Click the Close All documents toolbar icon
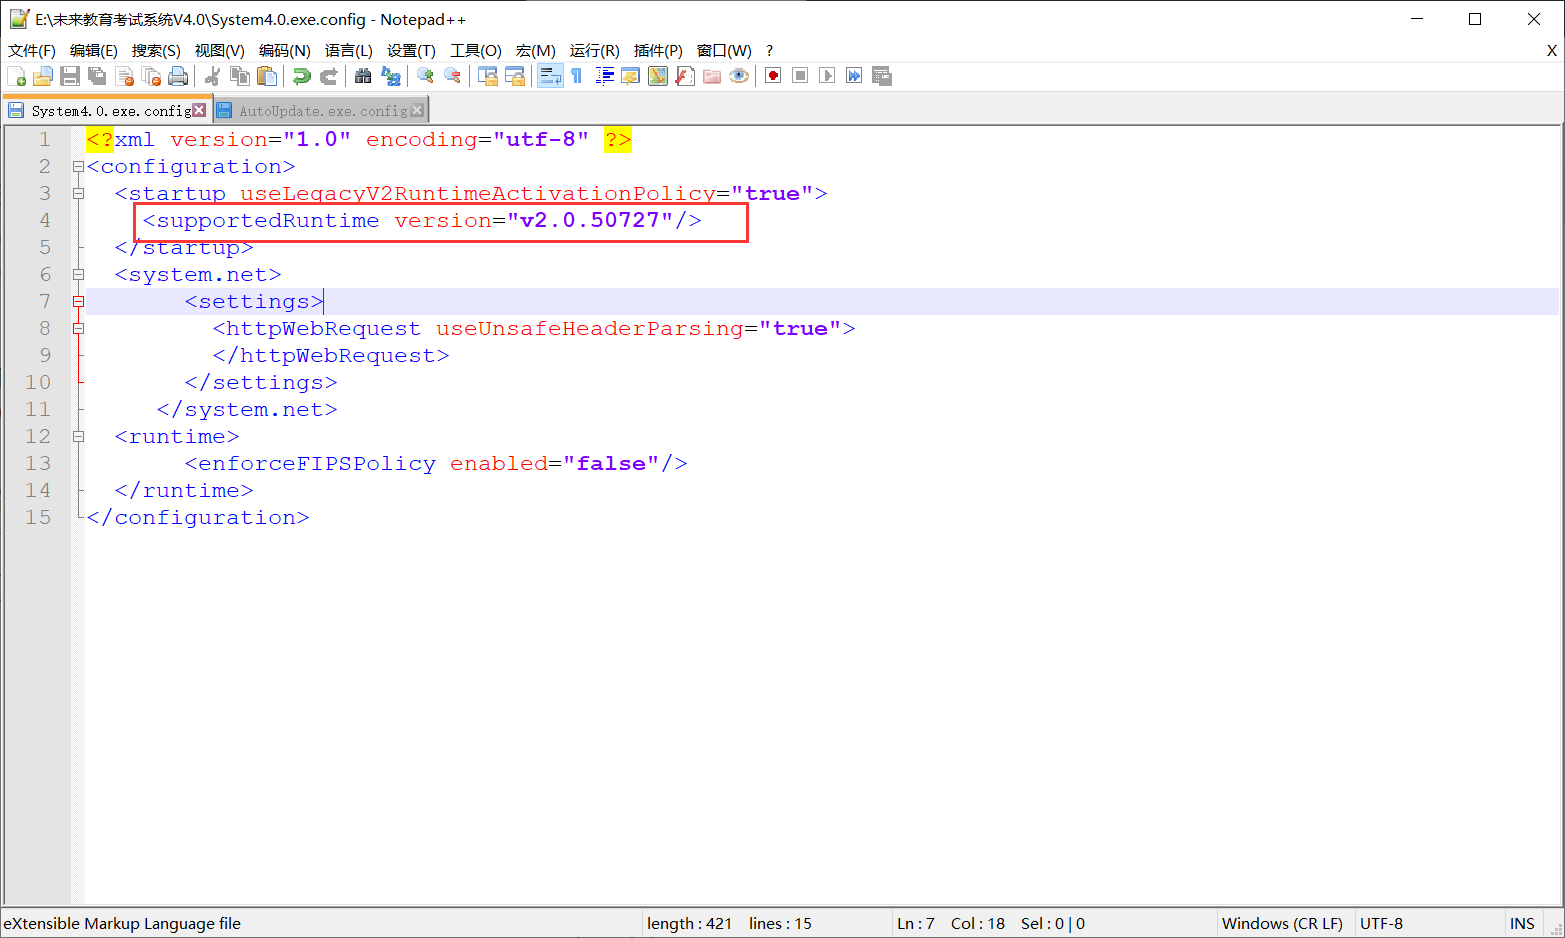 click(151, 76)
